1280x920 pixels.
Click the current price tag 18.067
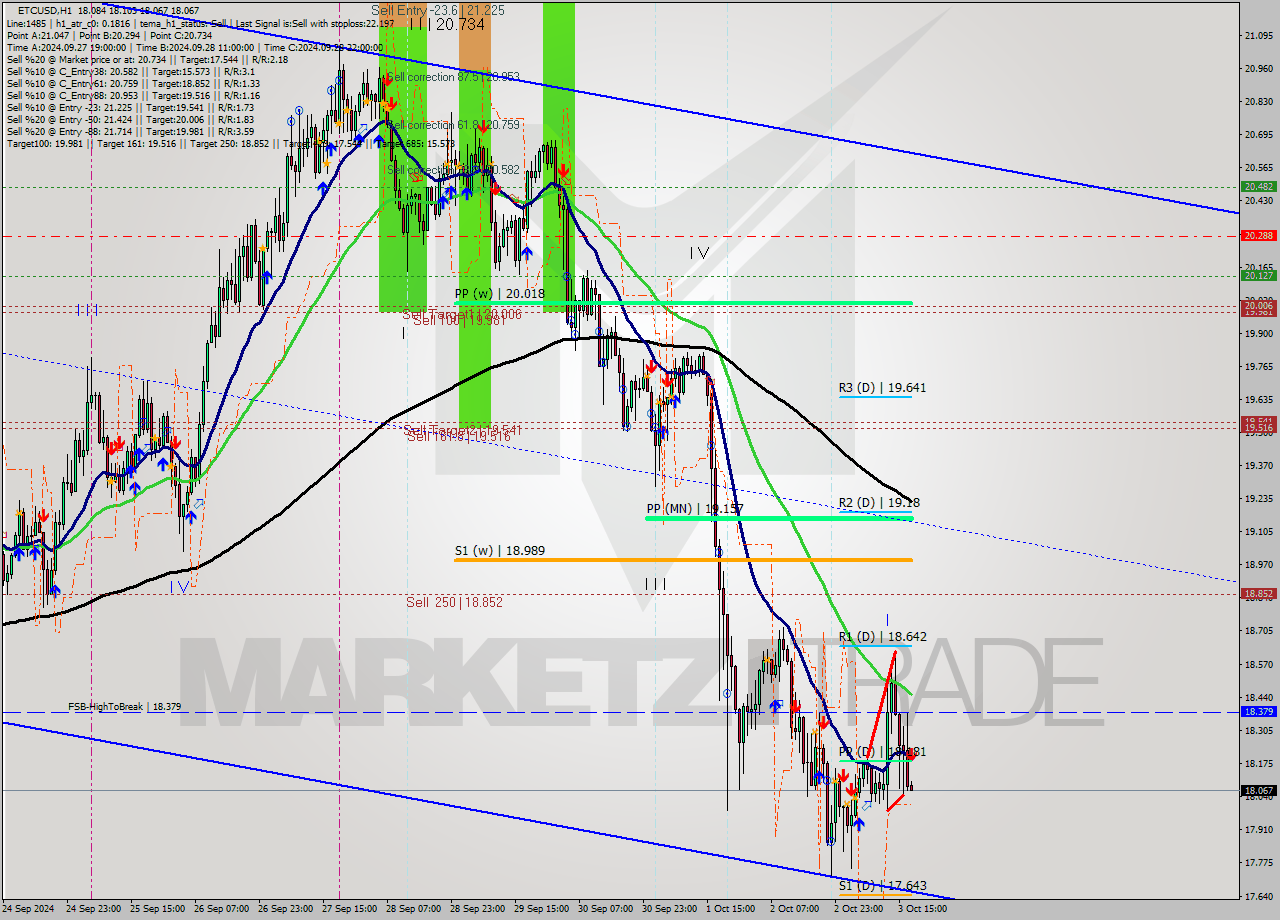pyautogui.click(x=1258, y=790)
